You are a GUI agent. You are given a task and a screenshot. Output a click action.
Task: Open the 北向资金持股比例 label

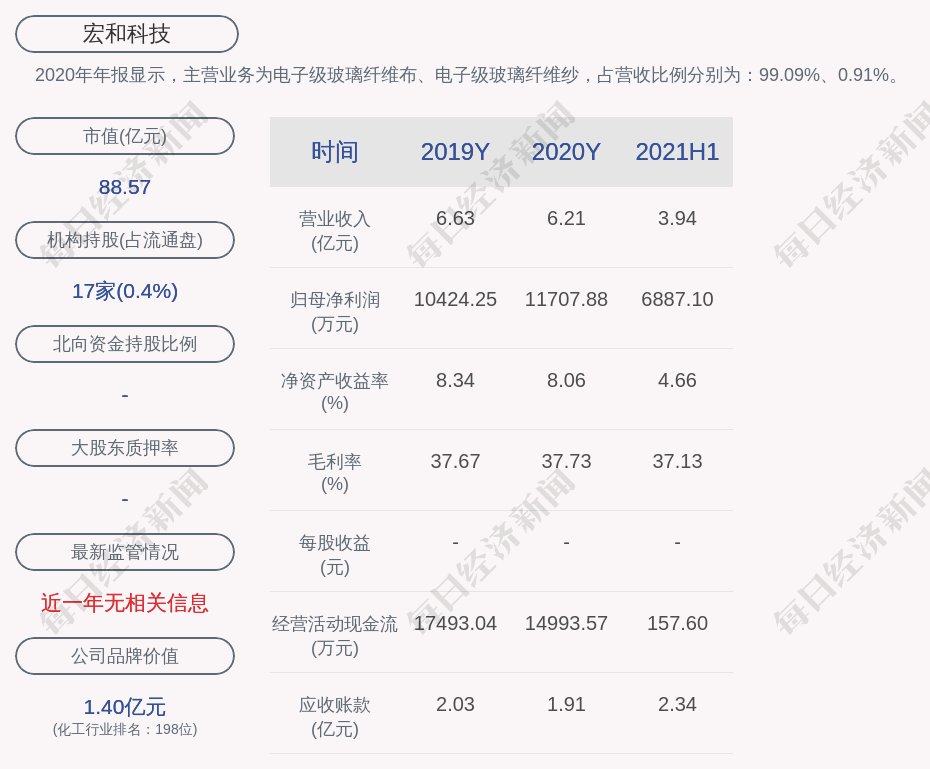(125, 344)
